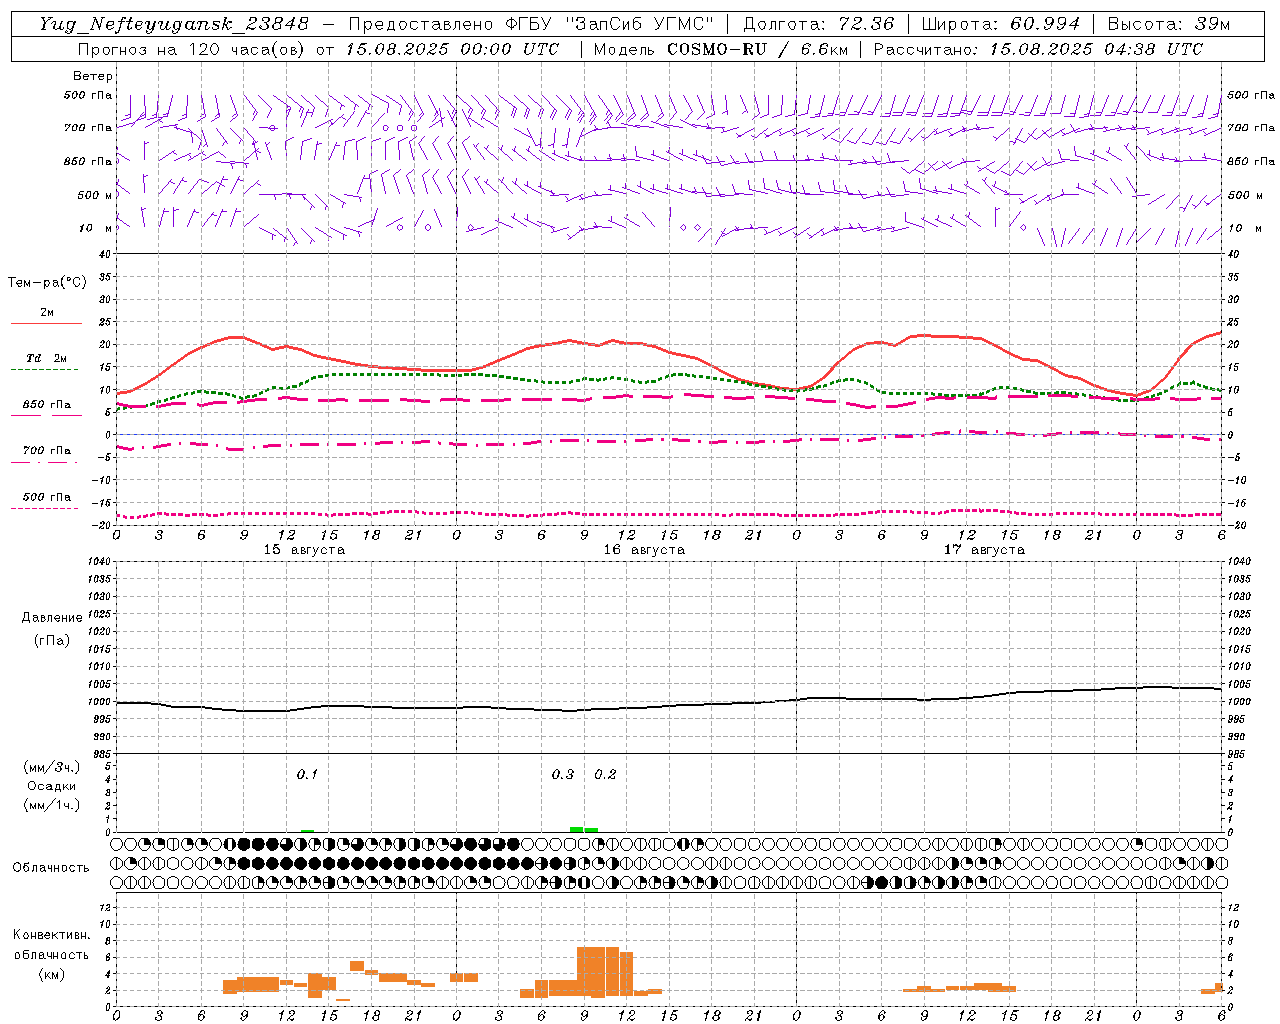The image size is (1280, 1024).
Task: Select the Модель COSMO-RU / 6.6км label
Action: coord(720,49)
